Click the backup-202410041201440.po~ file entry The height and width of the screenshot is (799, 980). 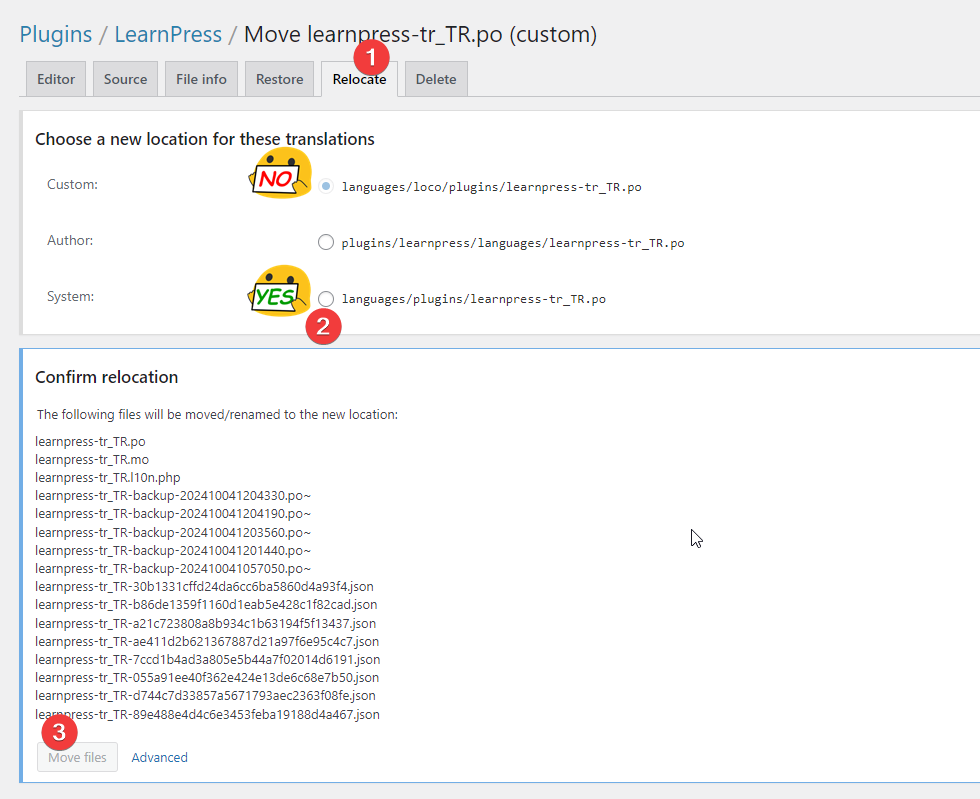pos(173,551)
